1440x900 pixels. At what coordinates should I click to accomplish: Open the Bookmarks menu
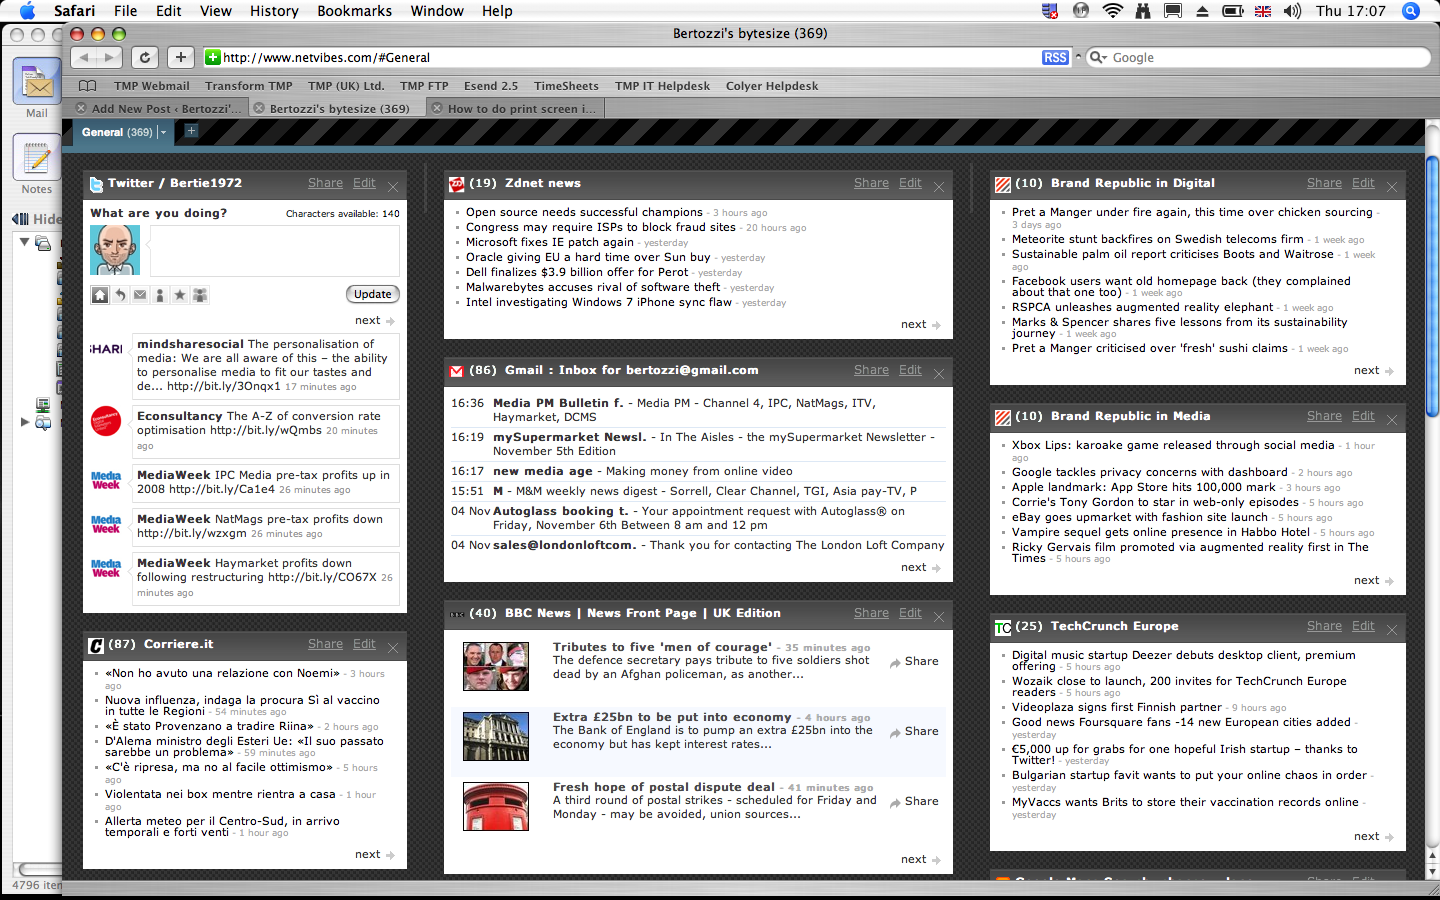(354, 11)
